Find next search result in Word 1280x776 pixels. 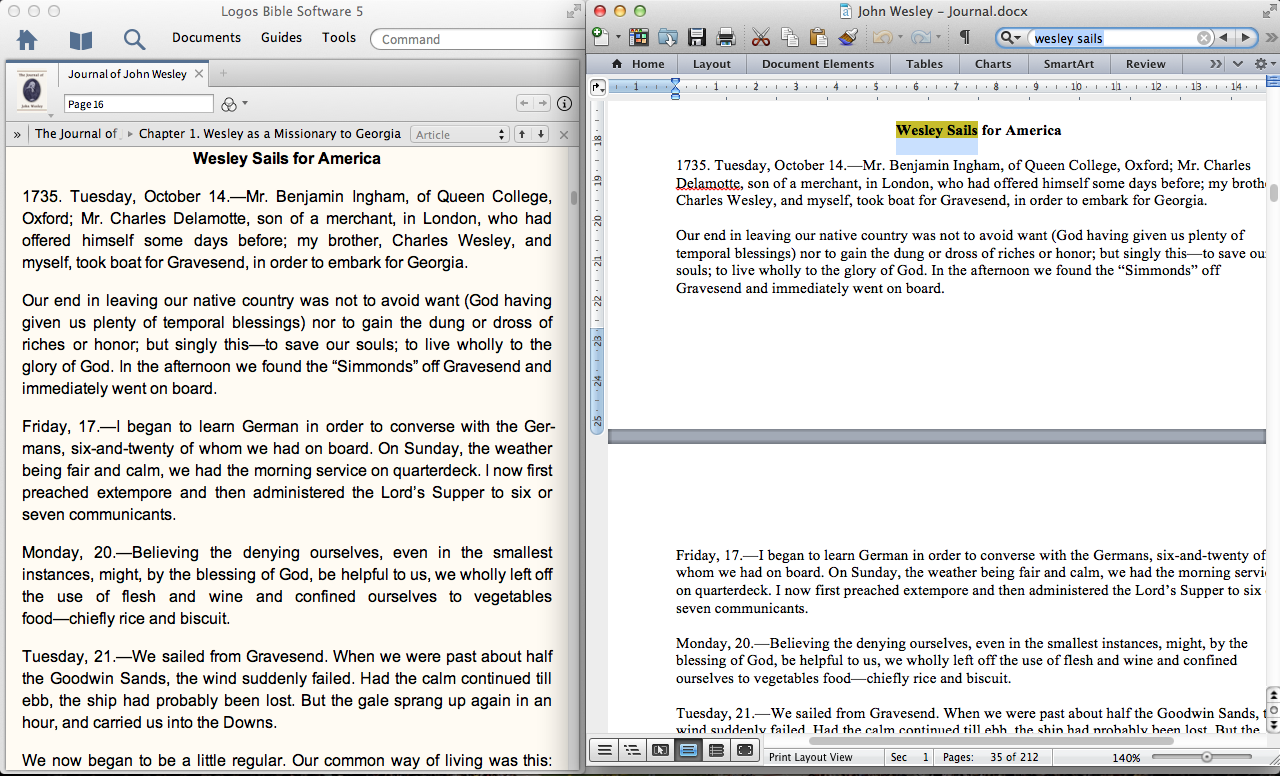tap(1245, 38)
